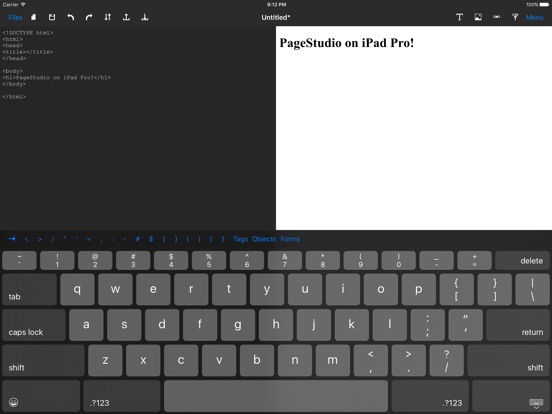The image size is (552, 414).
Task: Toggle the caps lock key
Action: tap(34, 325)
